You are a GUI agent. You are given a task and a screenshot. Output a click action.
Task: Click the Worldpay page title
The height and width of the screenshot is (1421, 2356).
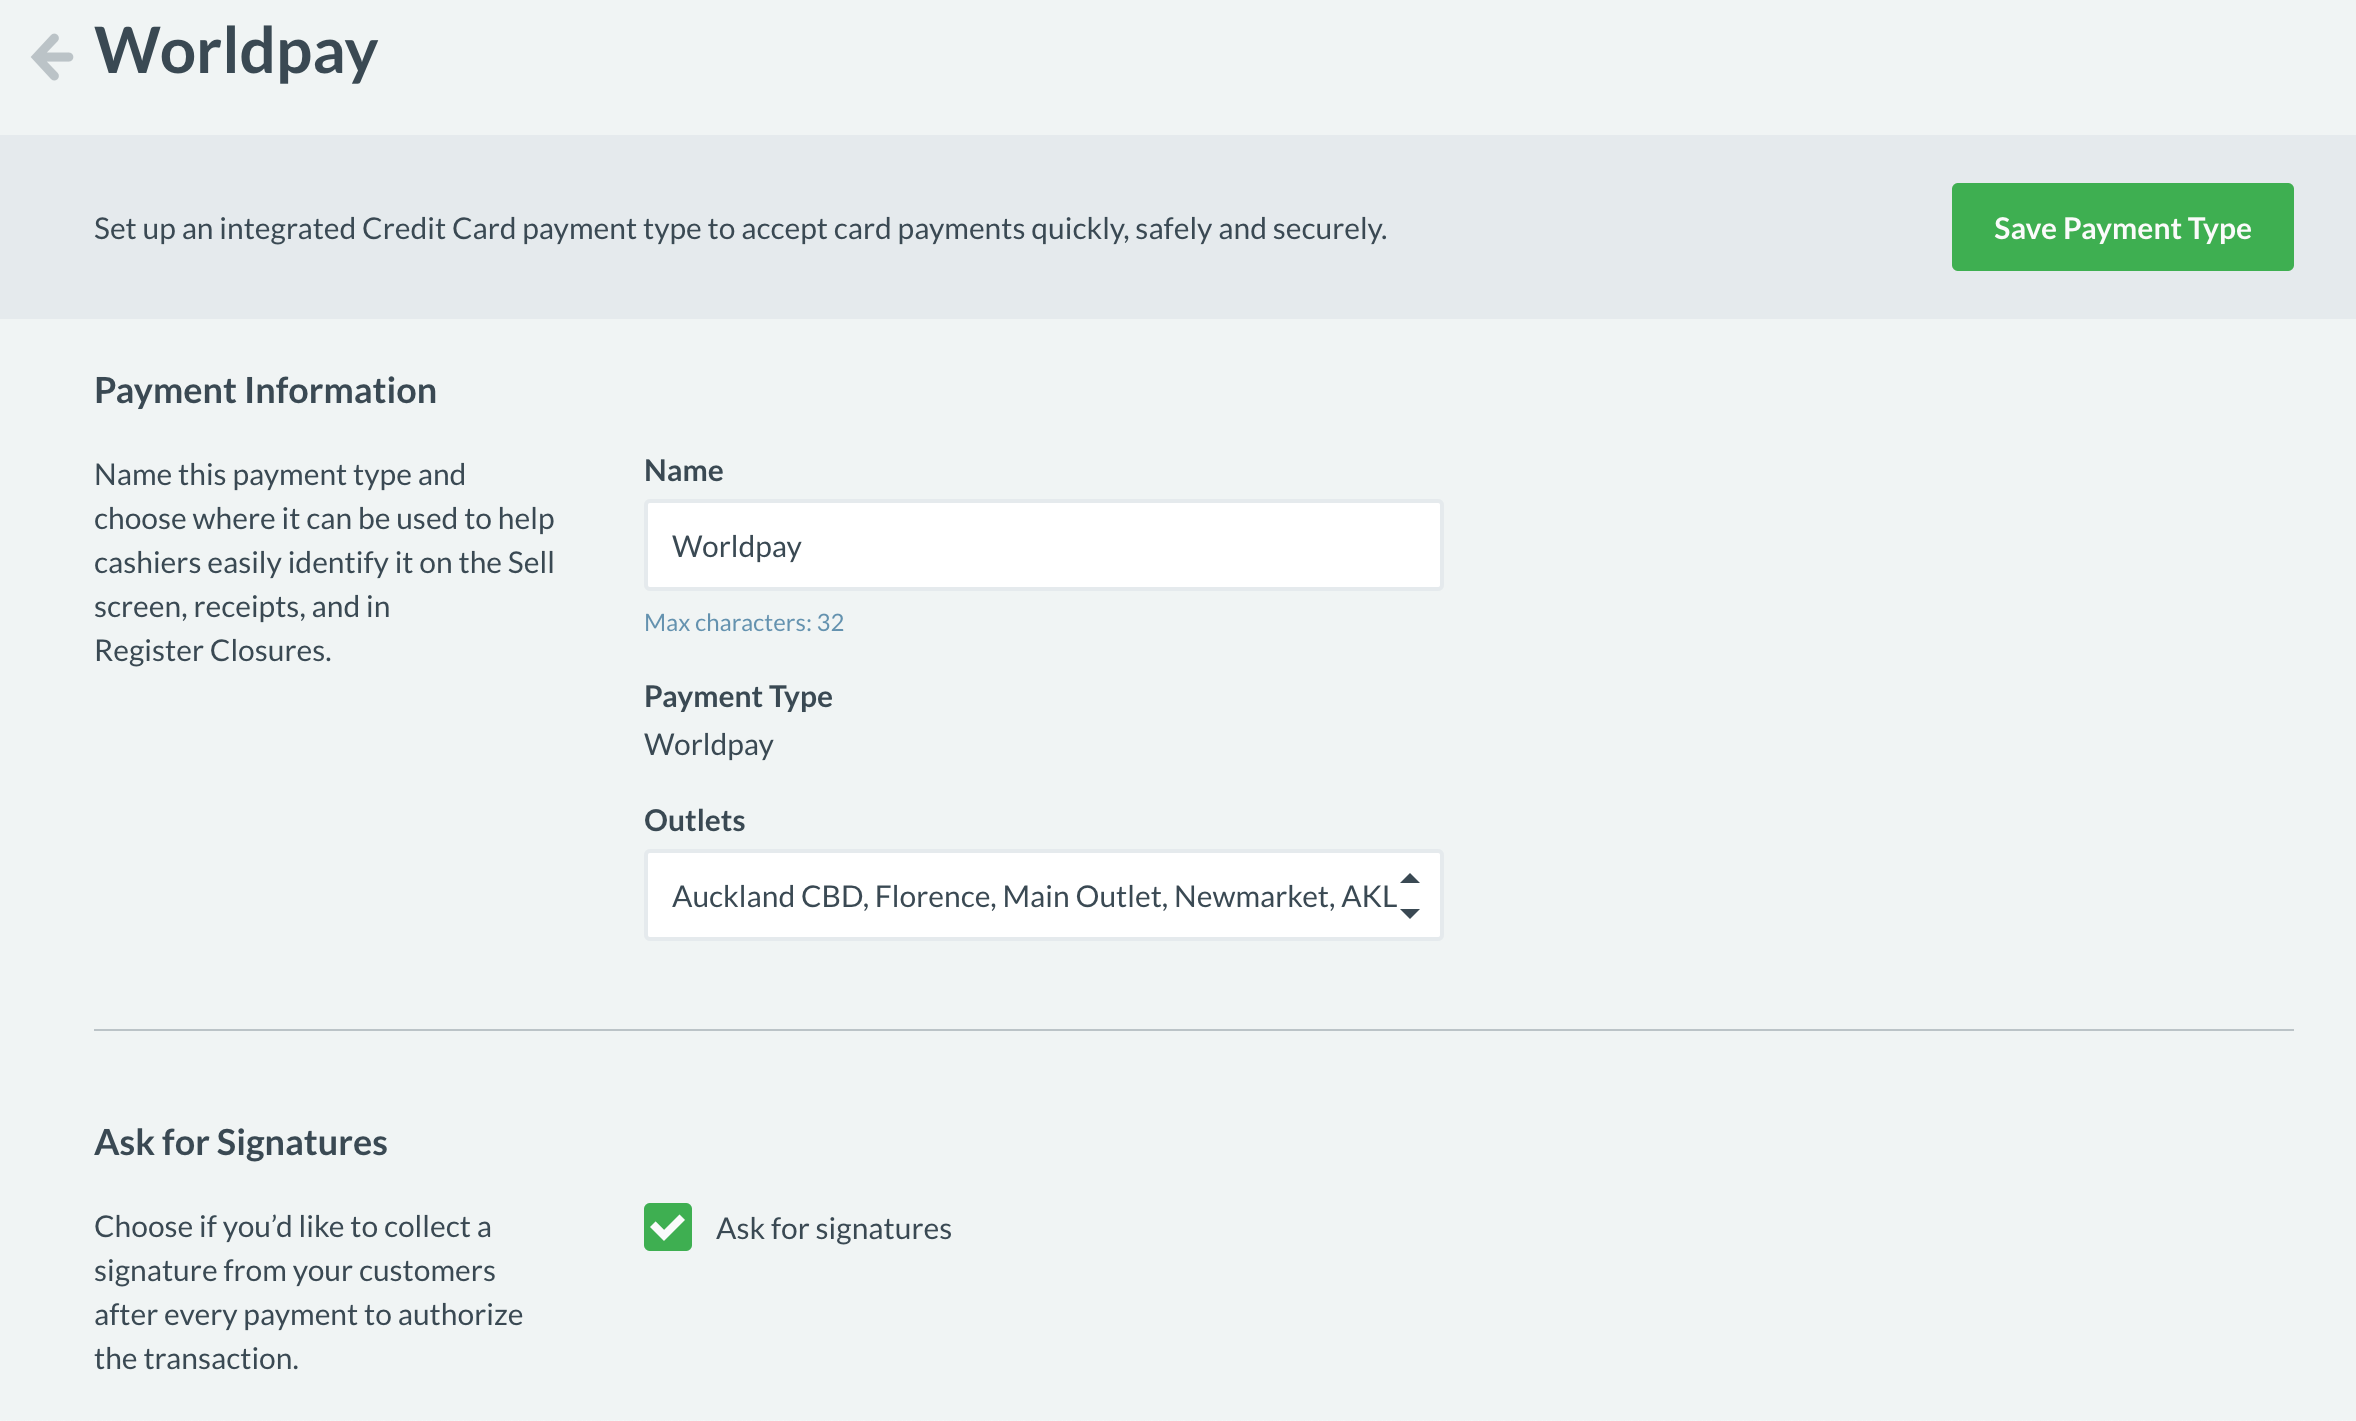236,50
